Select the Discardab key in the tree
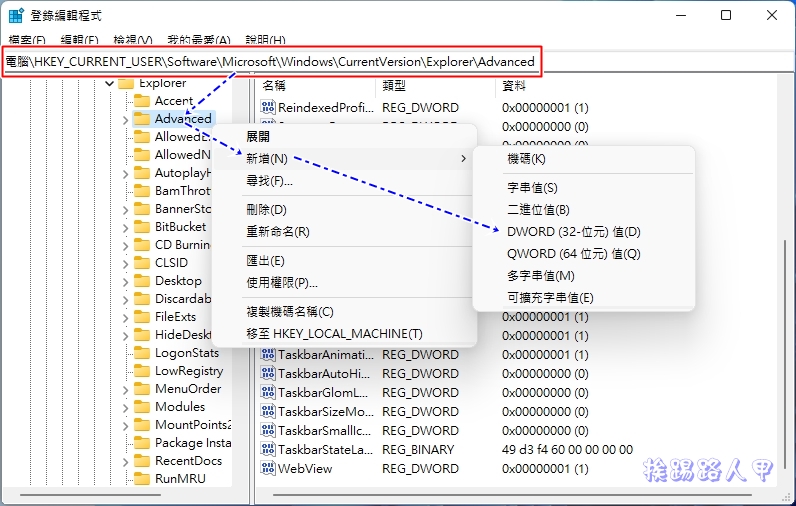 183,299
